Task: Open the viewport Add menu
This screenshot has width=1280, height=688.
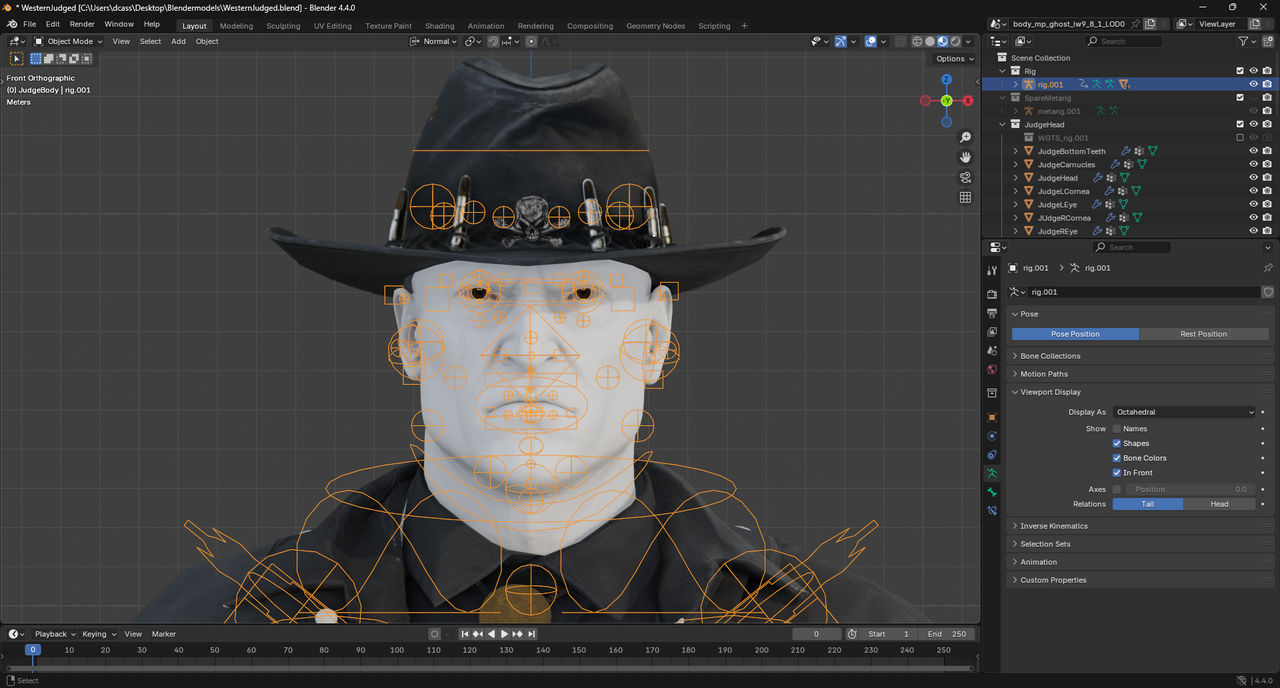Action: tap(178, 41)
